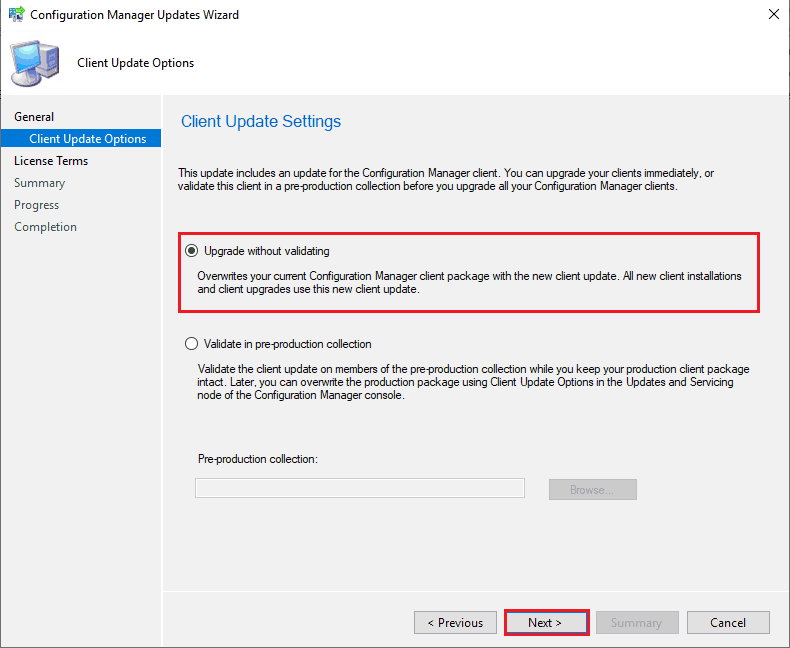Click Browse for pre-production collection

pos(593,489)
